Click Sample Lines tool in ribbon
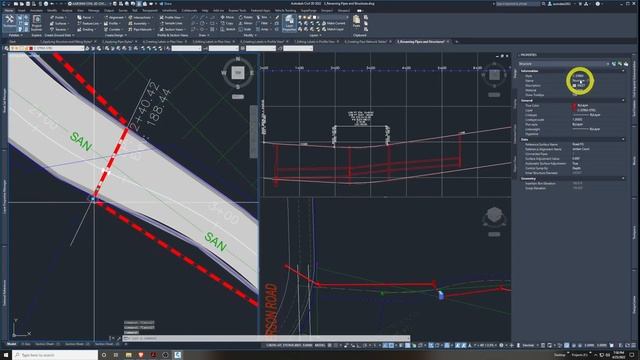The height and width of the screenshot is (360, 640). coord(171,23)
